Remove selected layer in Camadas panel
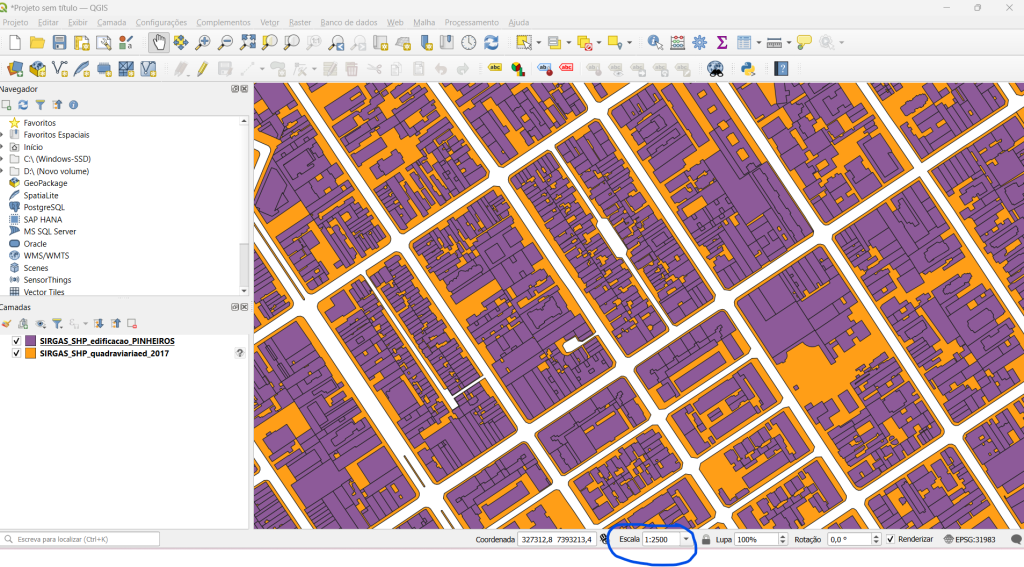The height and width of the screenshot is (567, 1024). tap(132, 323)
